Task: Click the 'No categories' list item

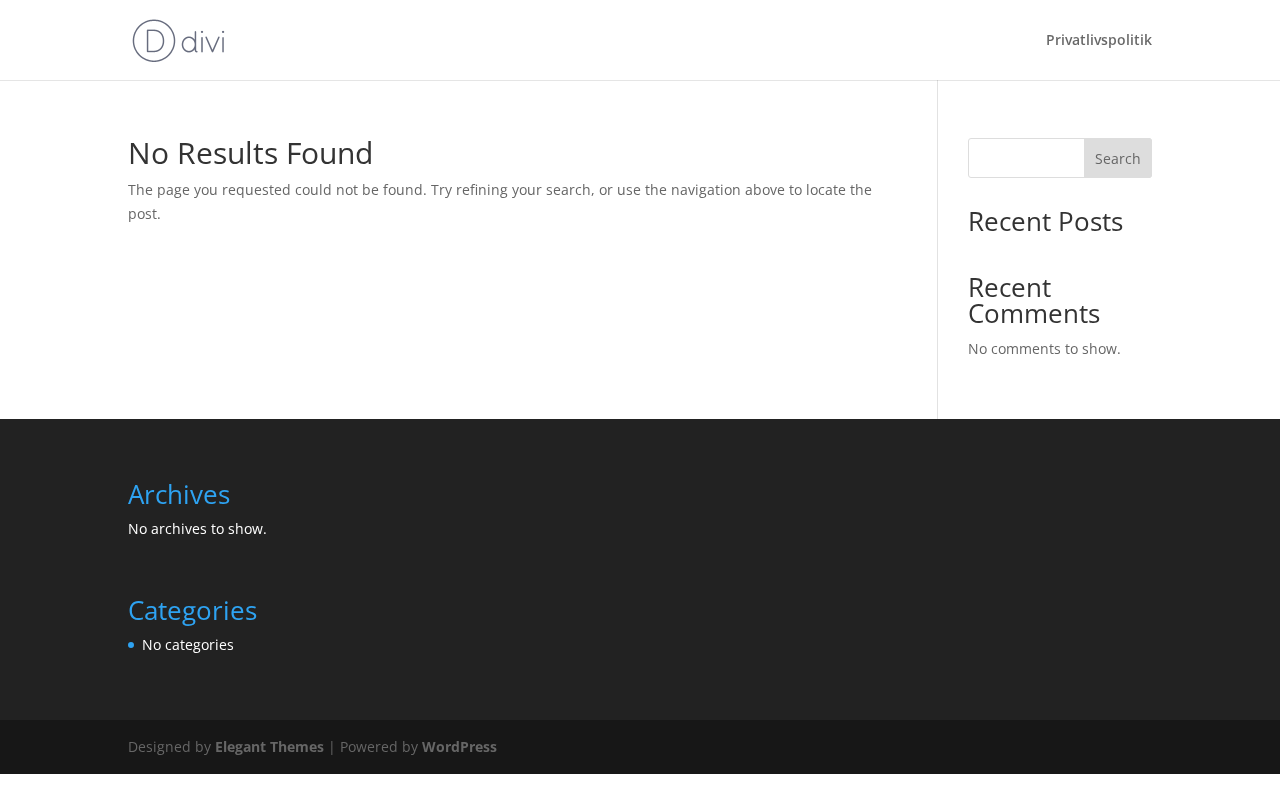Action: click(x=188, y=645)
